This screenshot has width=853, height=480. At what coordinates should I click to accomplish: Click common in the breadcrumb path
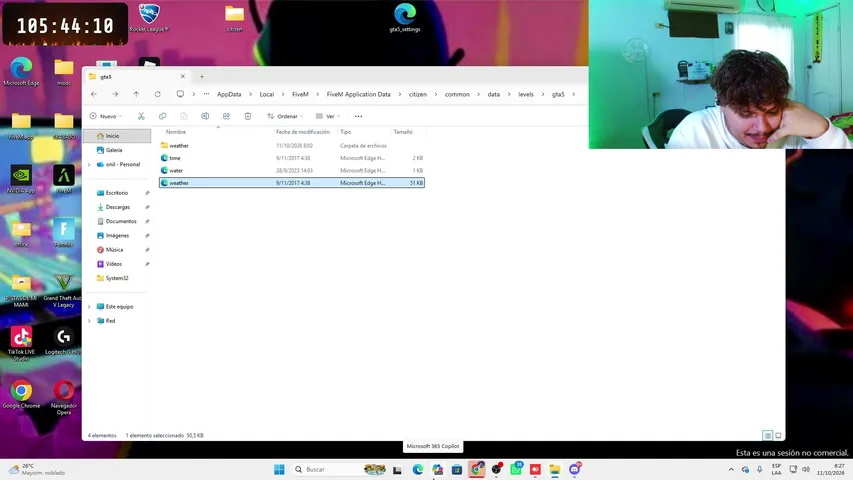coord(457,94)
